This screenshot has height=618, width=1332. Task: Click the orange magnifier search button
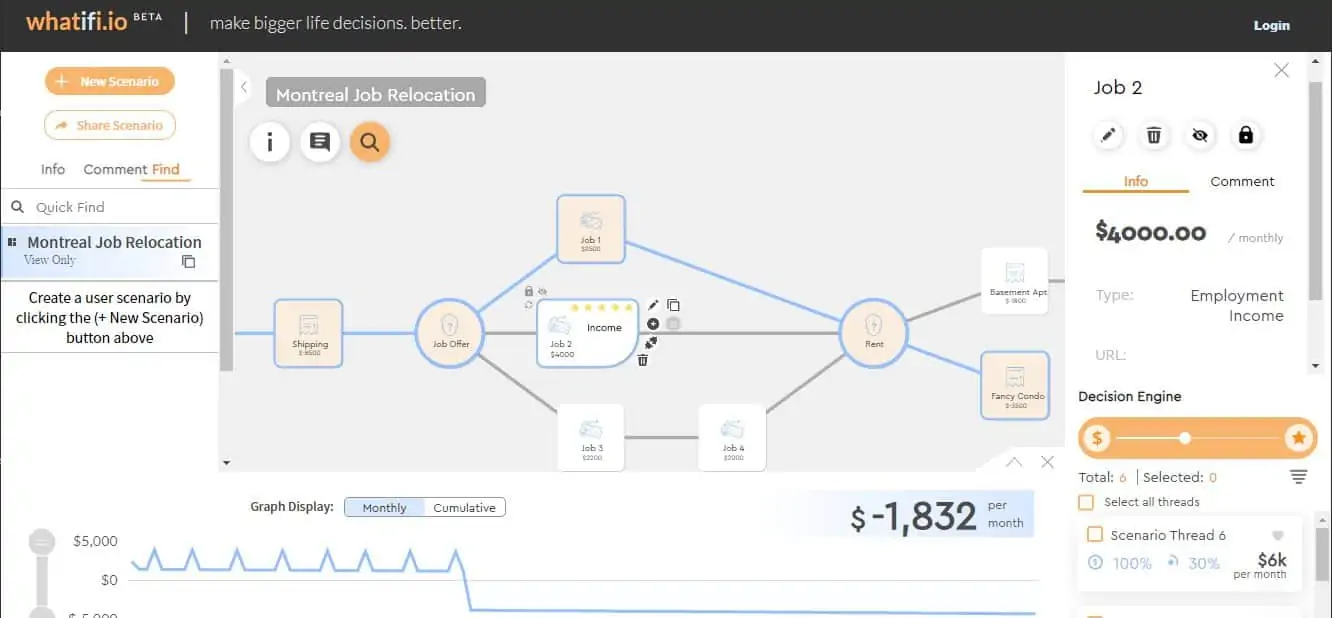coord(369,142)
